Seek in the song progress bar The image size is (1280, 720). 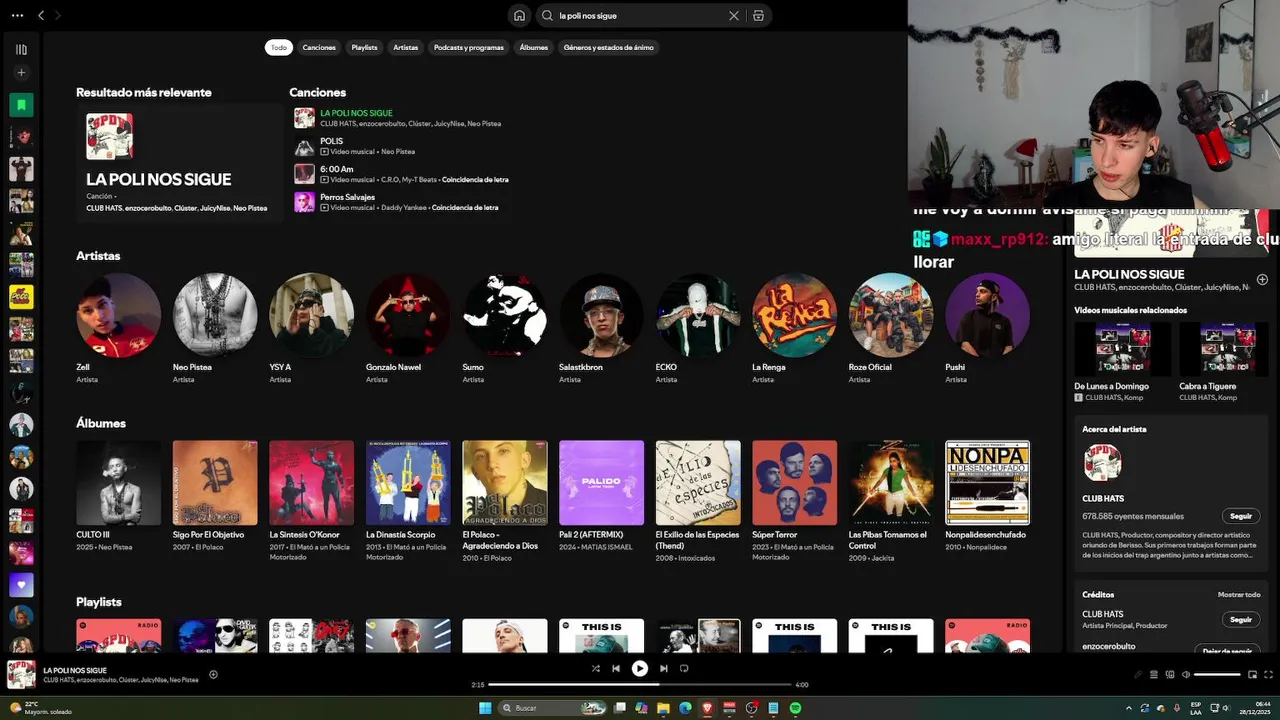click(640, 685)
